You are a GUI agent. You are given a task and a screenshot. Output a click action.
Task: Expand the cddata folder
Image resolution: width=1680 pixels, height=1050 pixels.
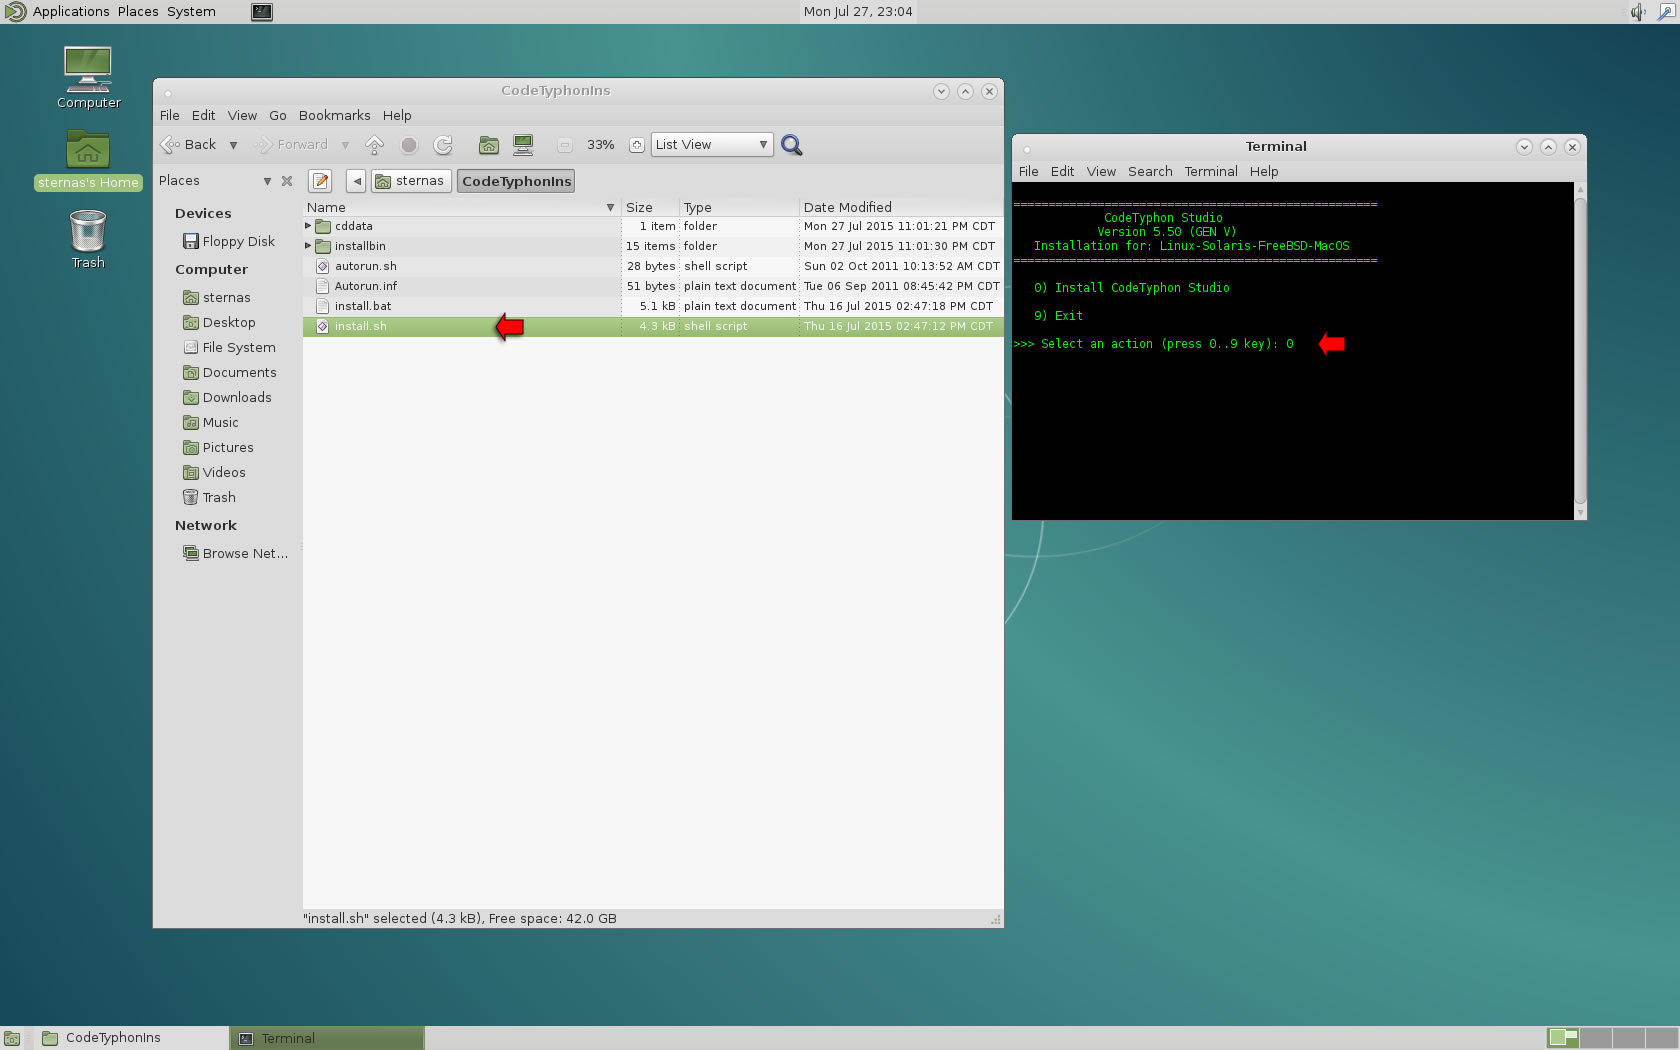(x=308, y=226)
